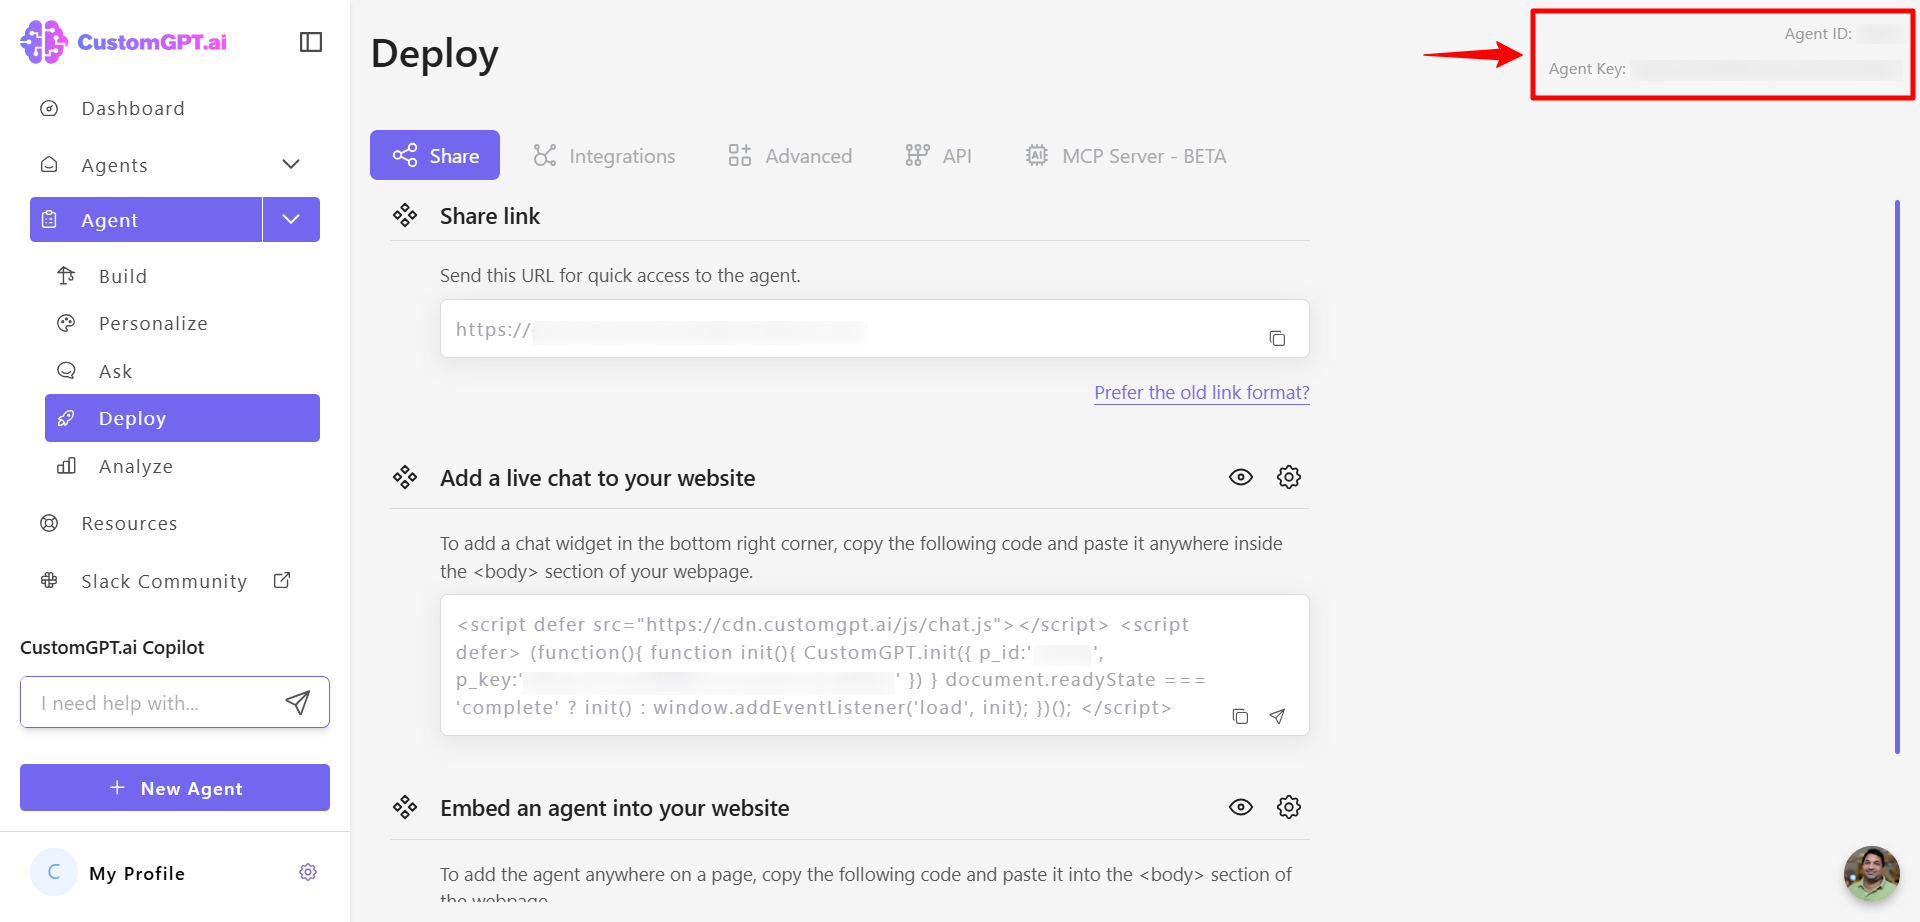
Task: Preview the live chat widget with eye icon
Action: 1241,477
